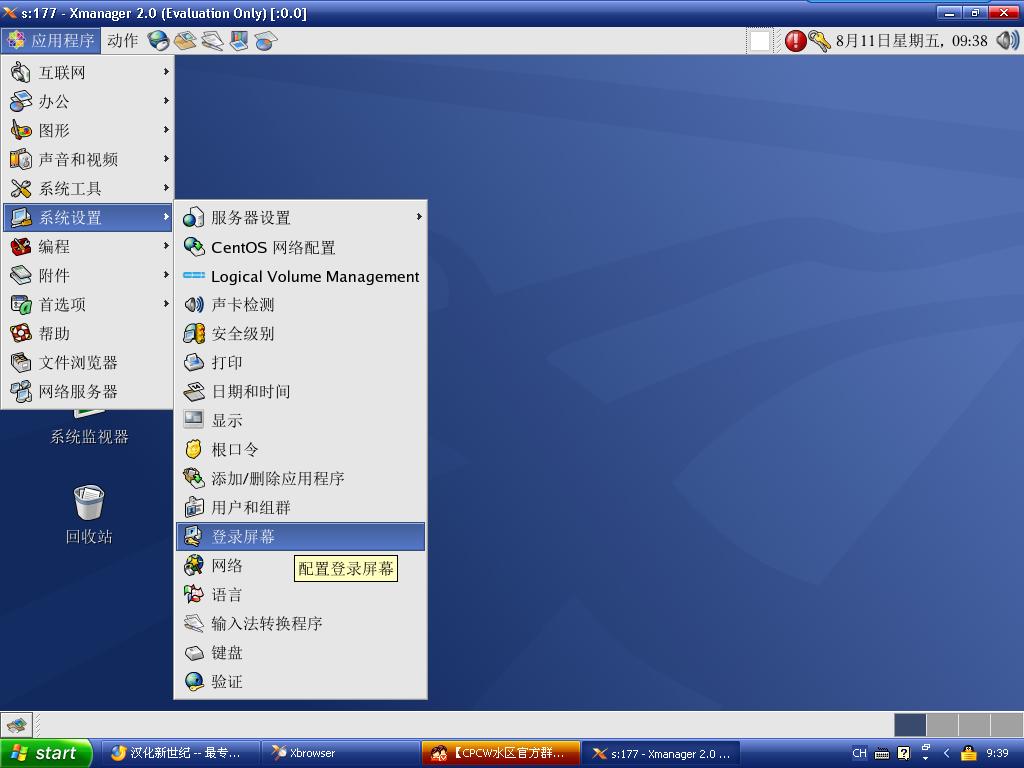Click the 声卡检测 speaker icon
Viewport: 1024px width, 768px height.
[x=193, y=304]
